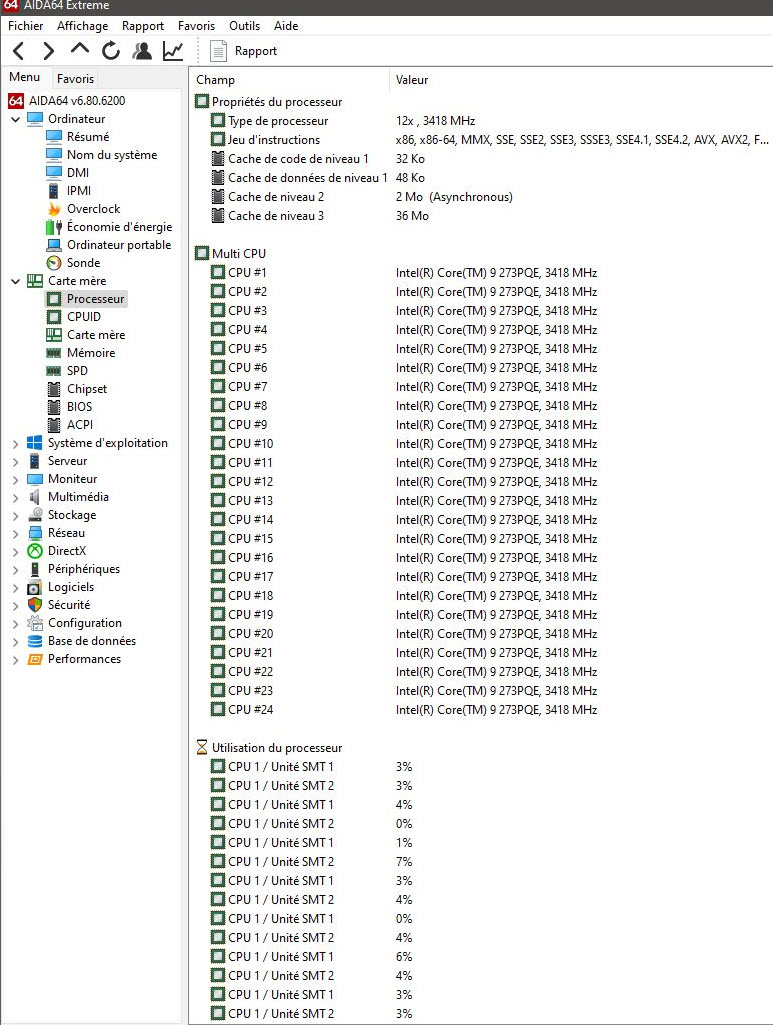Image resolution: width=773 pixels, height=1025 pixels.
Task: Click the Performances benchmark icon
Action: pos(35,659)
